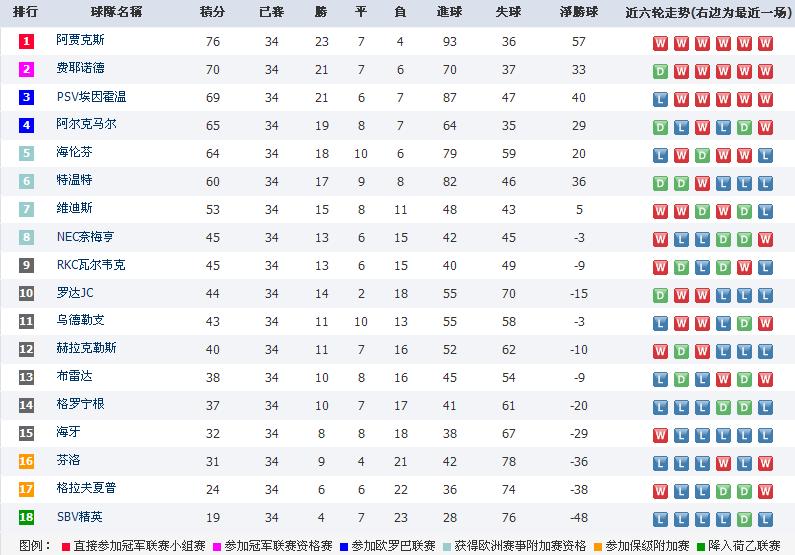This screenshot has height=555, width=795.
Task: Open team link PSV埃因霍温
Action: pos(91,96)
